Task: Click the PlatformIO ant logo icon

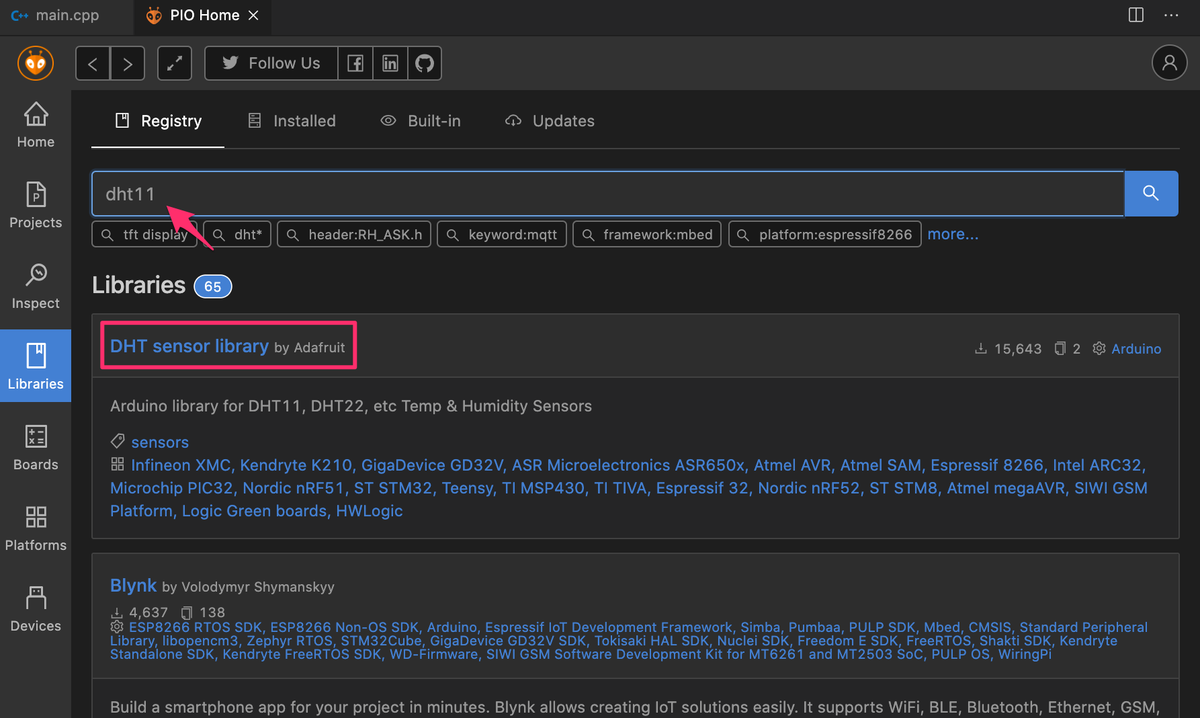Action: click(x=36, y=63)
